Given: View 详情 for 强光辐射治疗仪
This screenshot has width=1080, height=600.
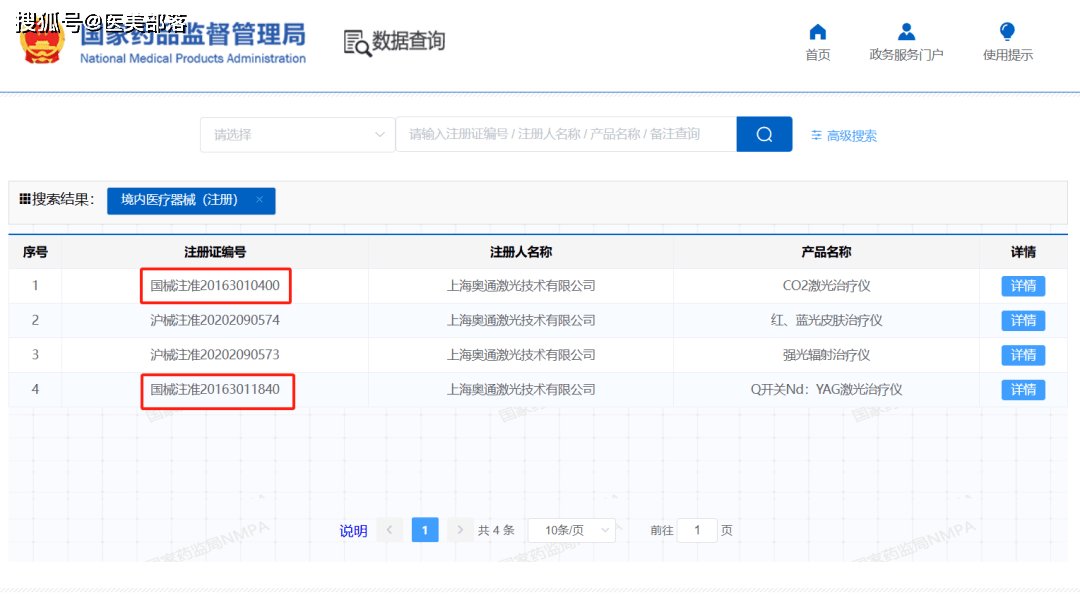Looking at the screenshot, I should 1022,355.
